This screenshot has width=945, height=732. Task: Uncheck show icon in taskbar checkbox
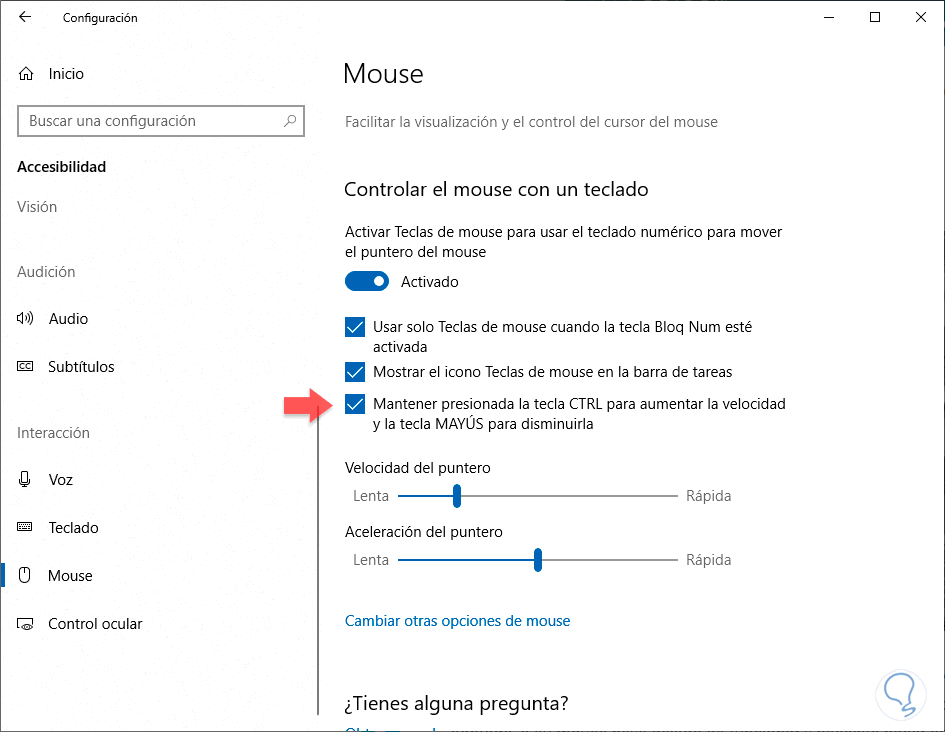pyautogui.click(x=355, y=372)
